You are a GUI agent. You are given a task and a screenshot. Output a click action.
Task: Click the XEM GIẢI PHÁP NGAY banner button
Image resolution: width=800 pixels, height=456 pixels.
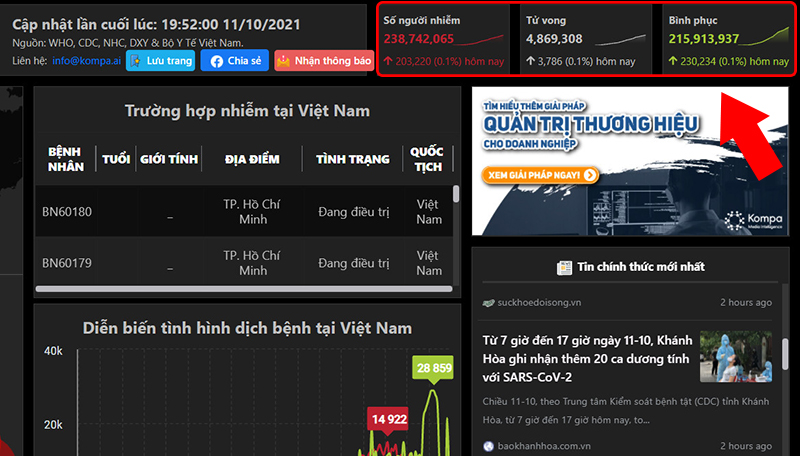540,175
